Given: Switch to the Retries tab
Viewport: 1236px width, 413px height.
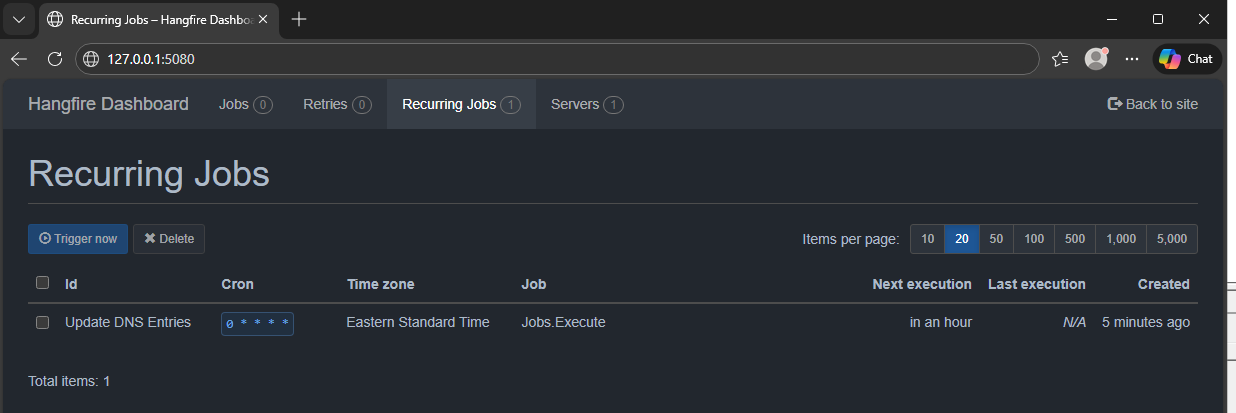Looking at the screenshot, I should click(x=337, y=104).
